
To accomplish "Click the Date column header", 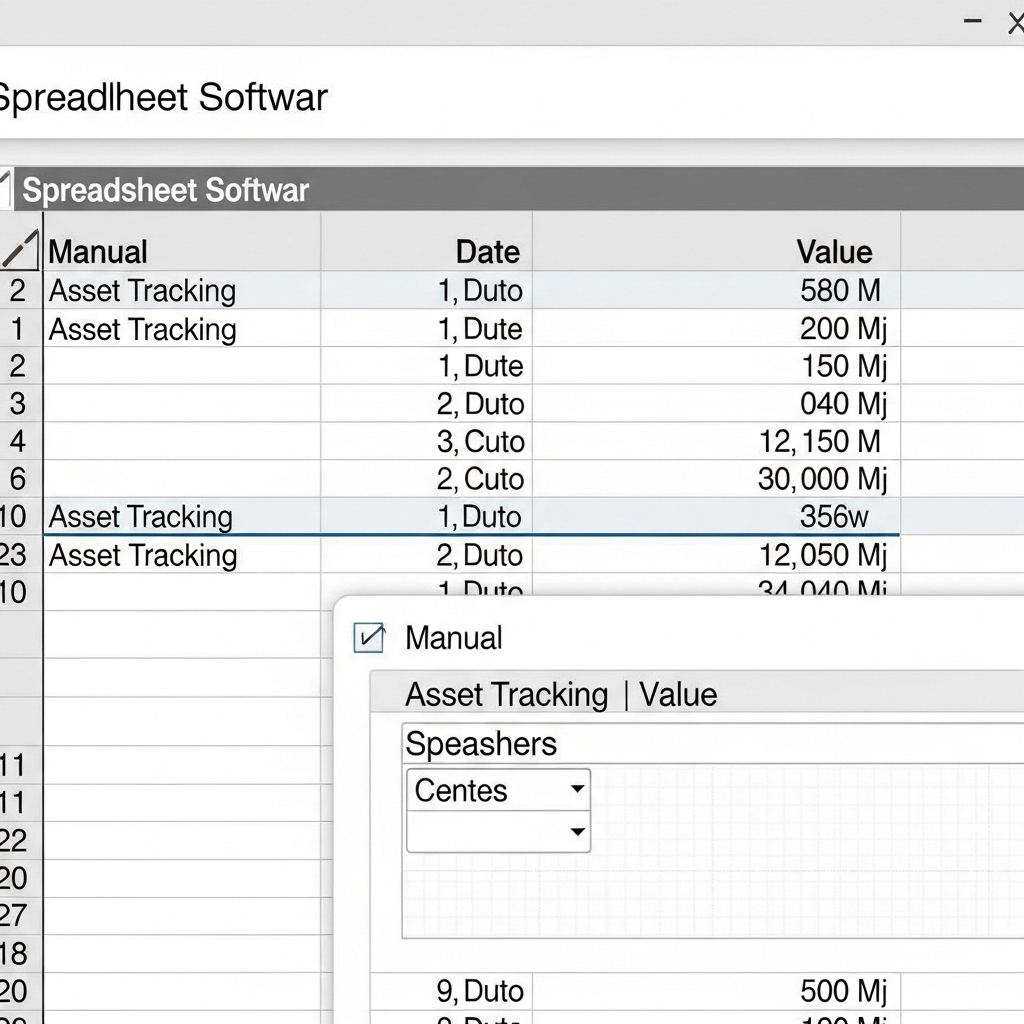I will [487, 251].
